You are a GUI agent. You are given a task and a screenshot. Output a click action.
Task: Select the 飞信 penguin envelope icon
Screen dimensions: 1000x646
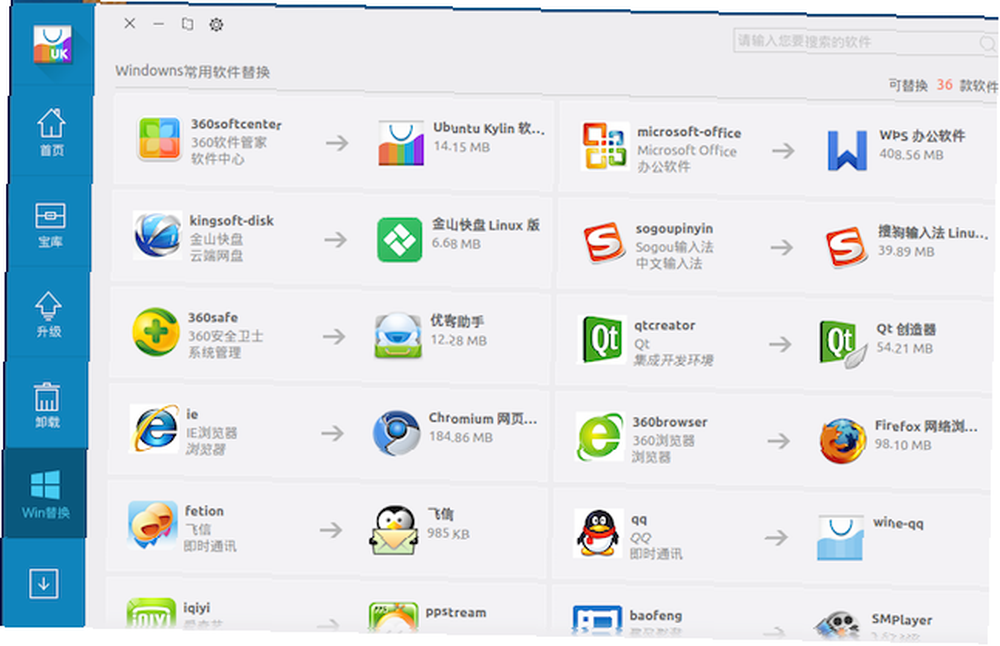click(394, 531)
